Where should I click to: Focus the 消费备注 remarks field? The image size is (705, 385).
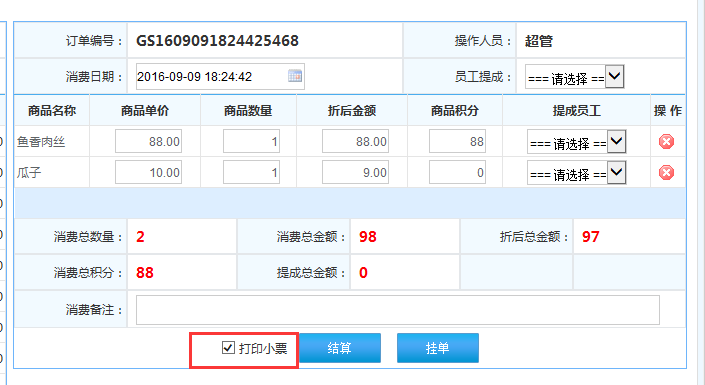coord(397,310)
